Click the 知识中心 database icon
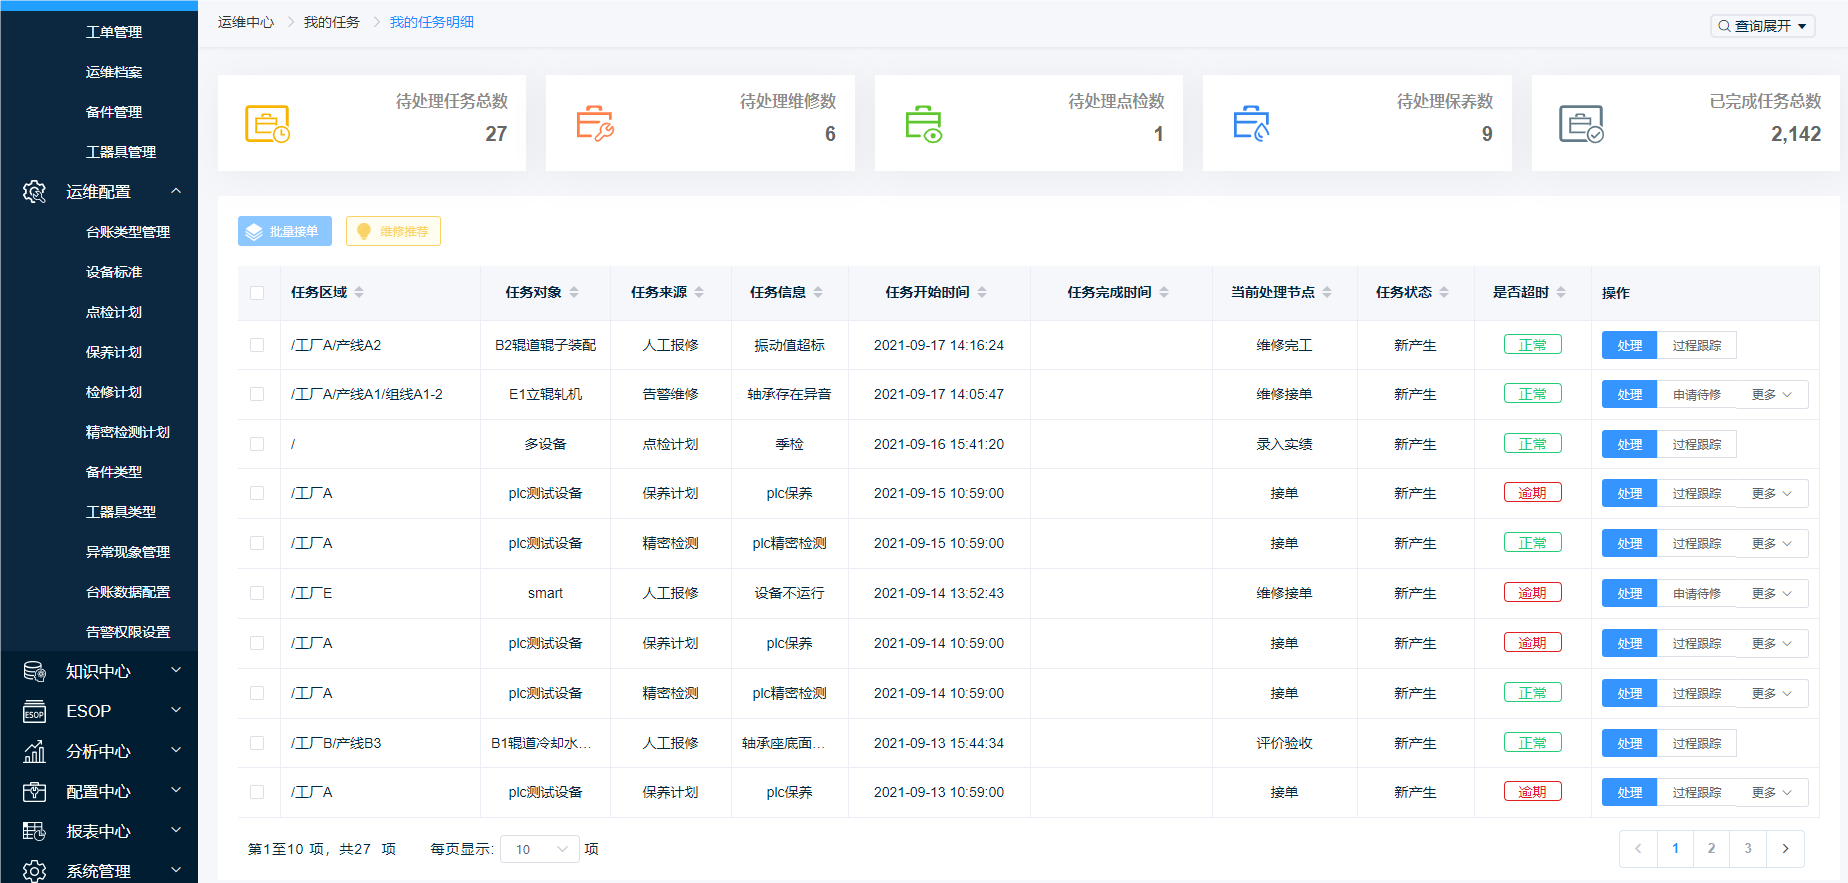Screen dimensions: 1848x883 (34, 672)
